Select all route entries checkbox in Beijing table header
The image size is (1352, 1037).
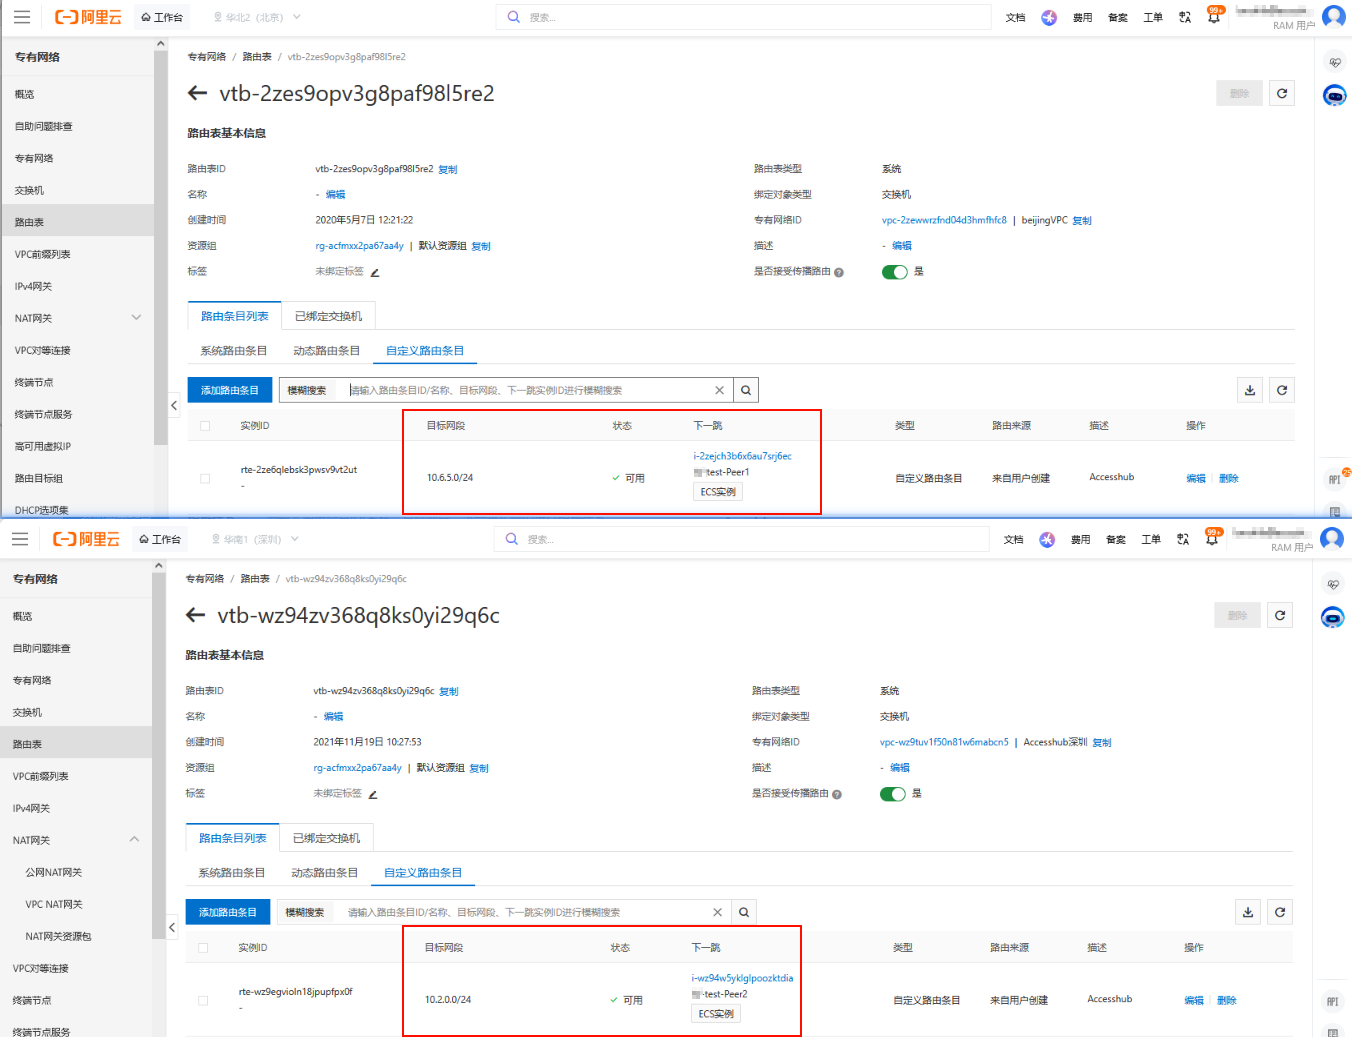click(x=205, y=426)
